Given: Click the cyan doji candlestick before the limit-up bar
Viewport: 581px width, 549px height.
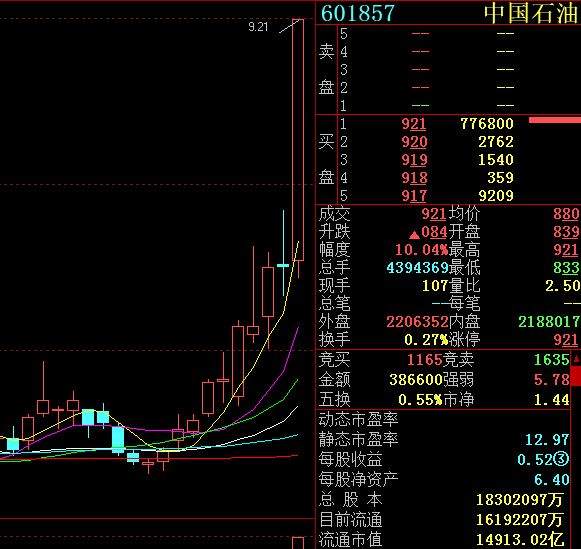Looking at the screenshot, I should click(283, 265).
